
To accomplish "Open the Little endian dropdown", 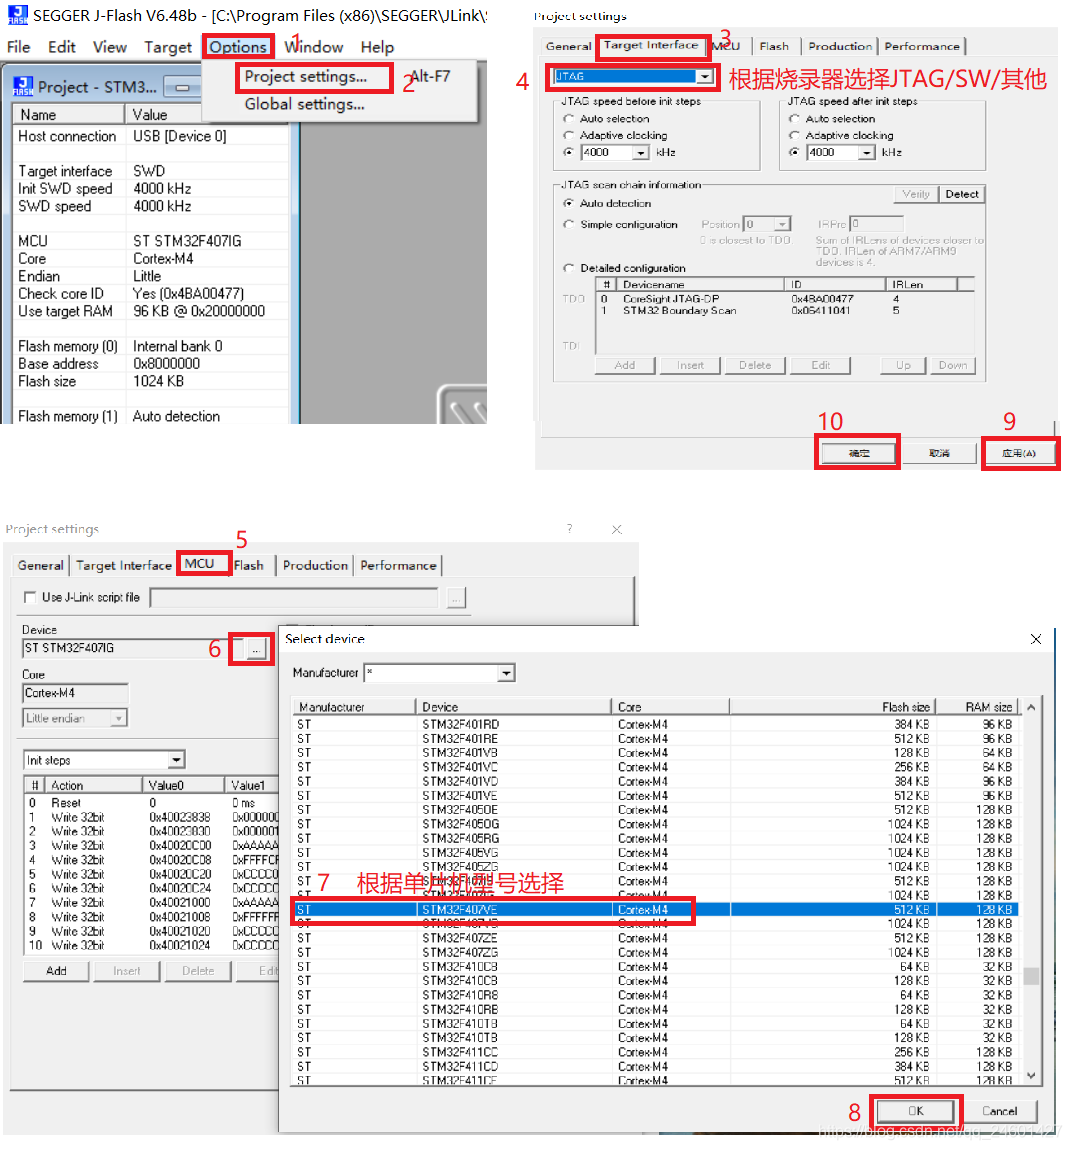I will click(118, 718).
